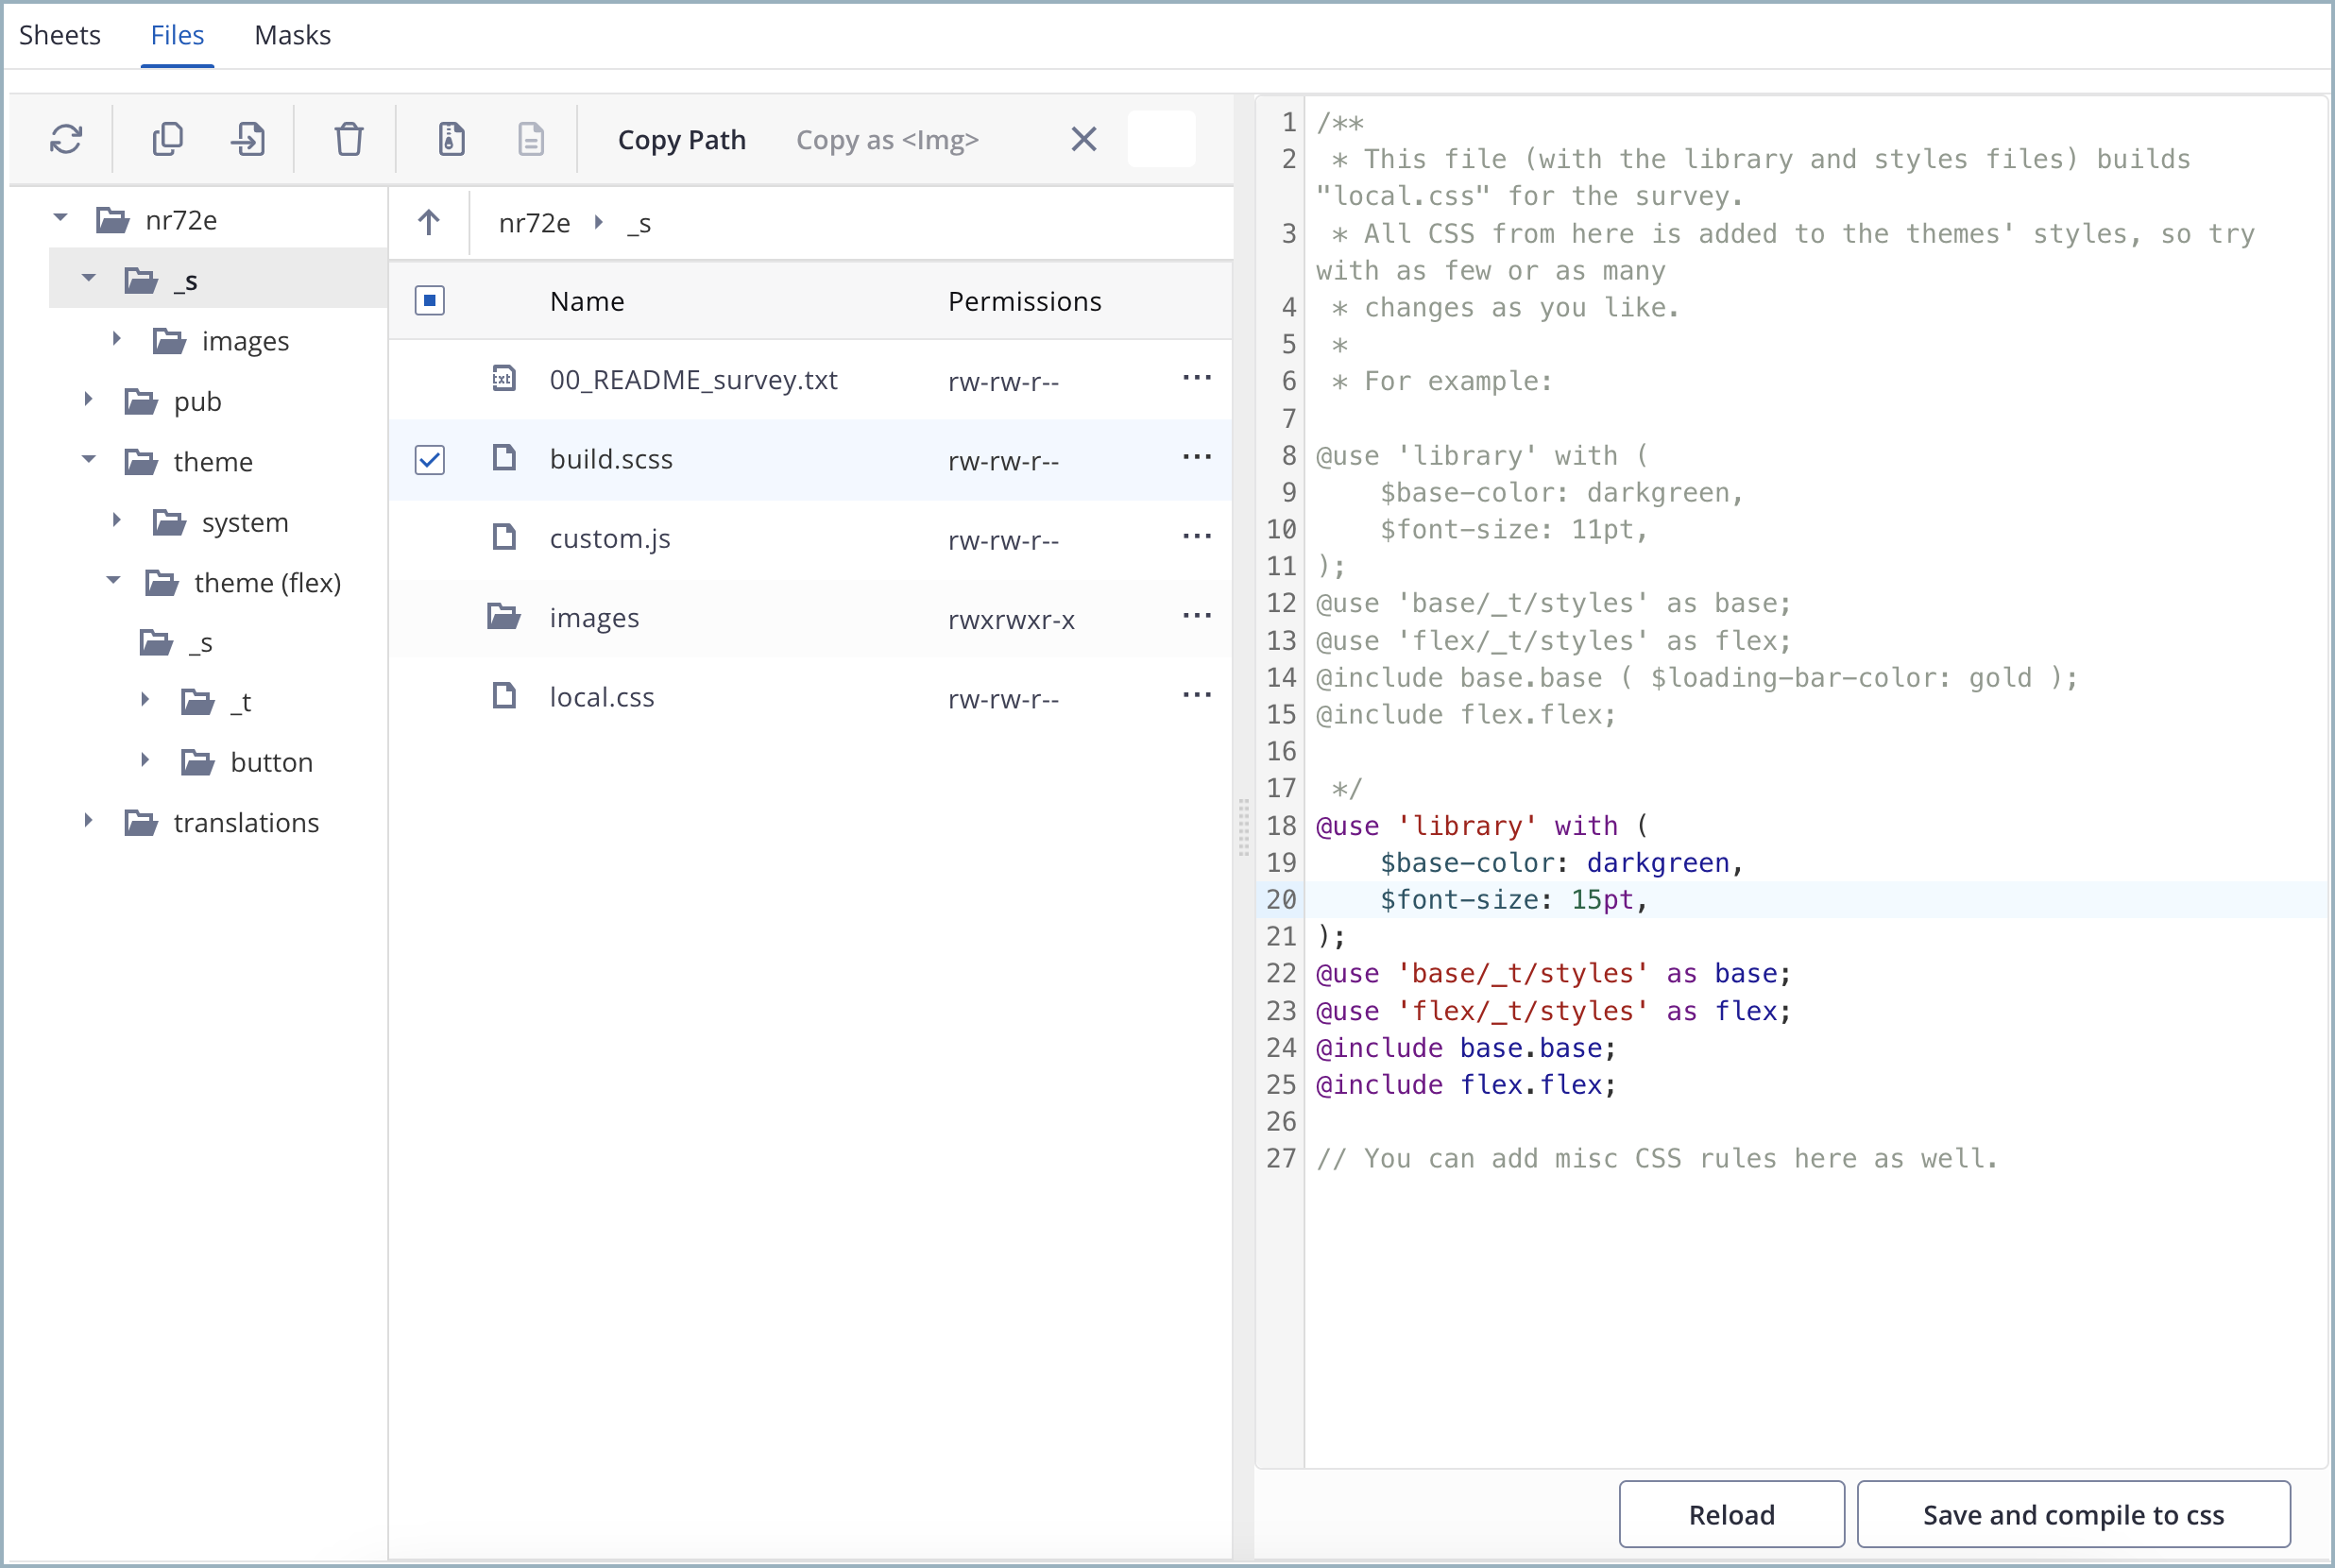Expand the translations tree node
Image resolution: width=2335 pixels, height=1568 pixels.
(x=89, y=821)
